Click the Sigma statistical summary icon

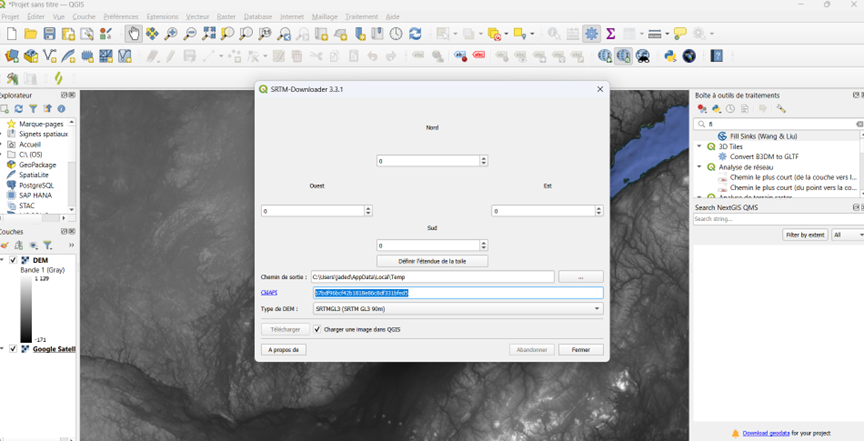tap(610, 34)
